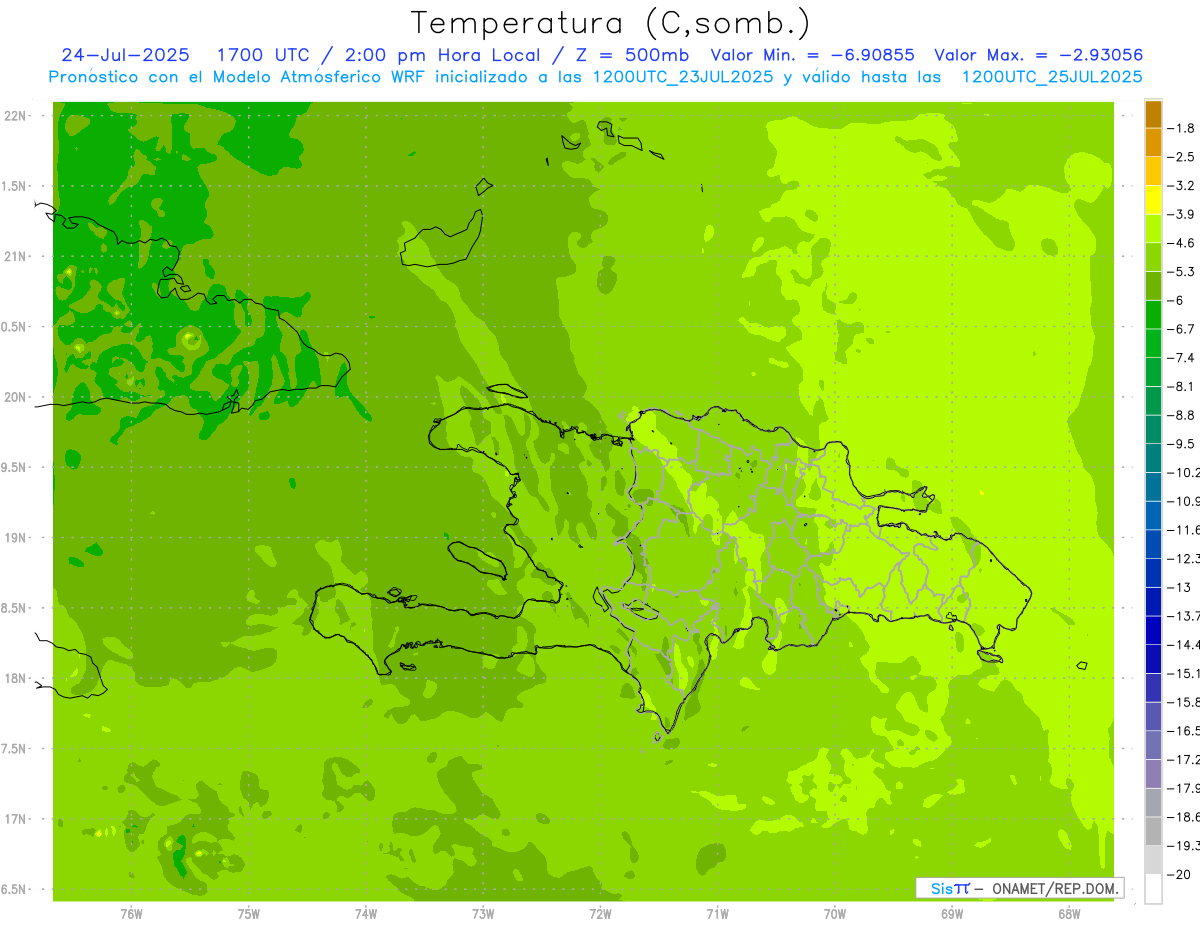
Task: Click the '68W' longitude axis label
Action: 1069,914
